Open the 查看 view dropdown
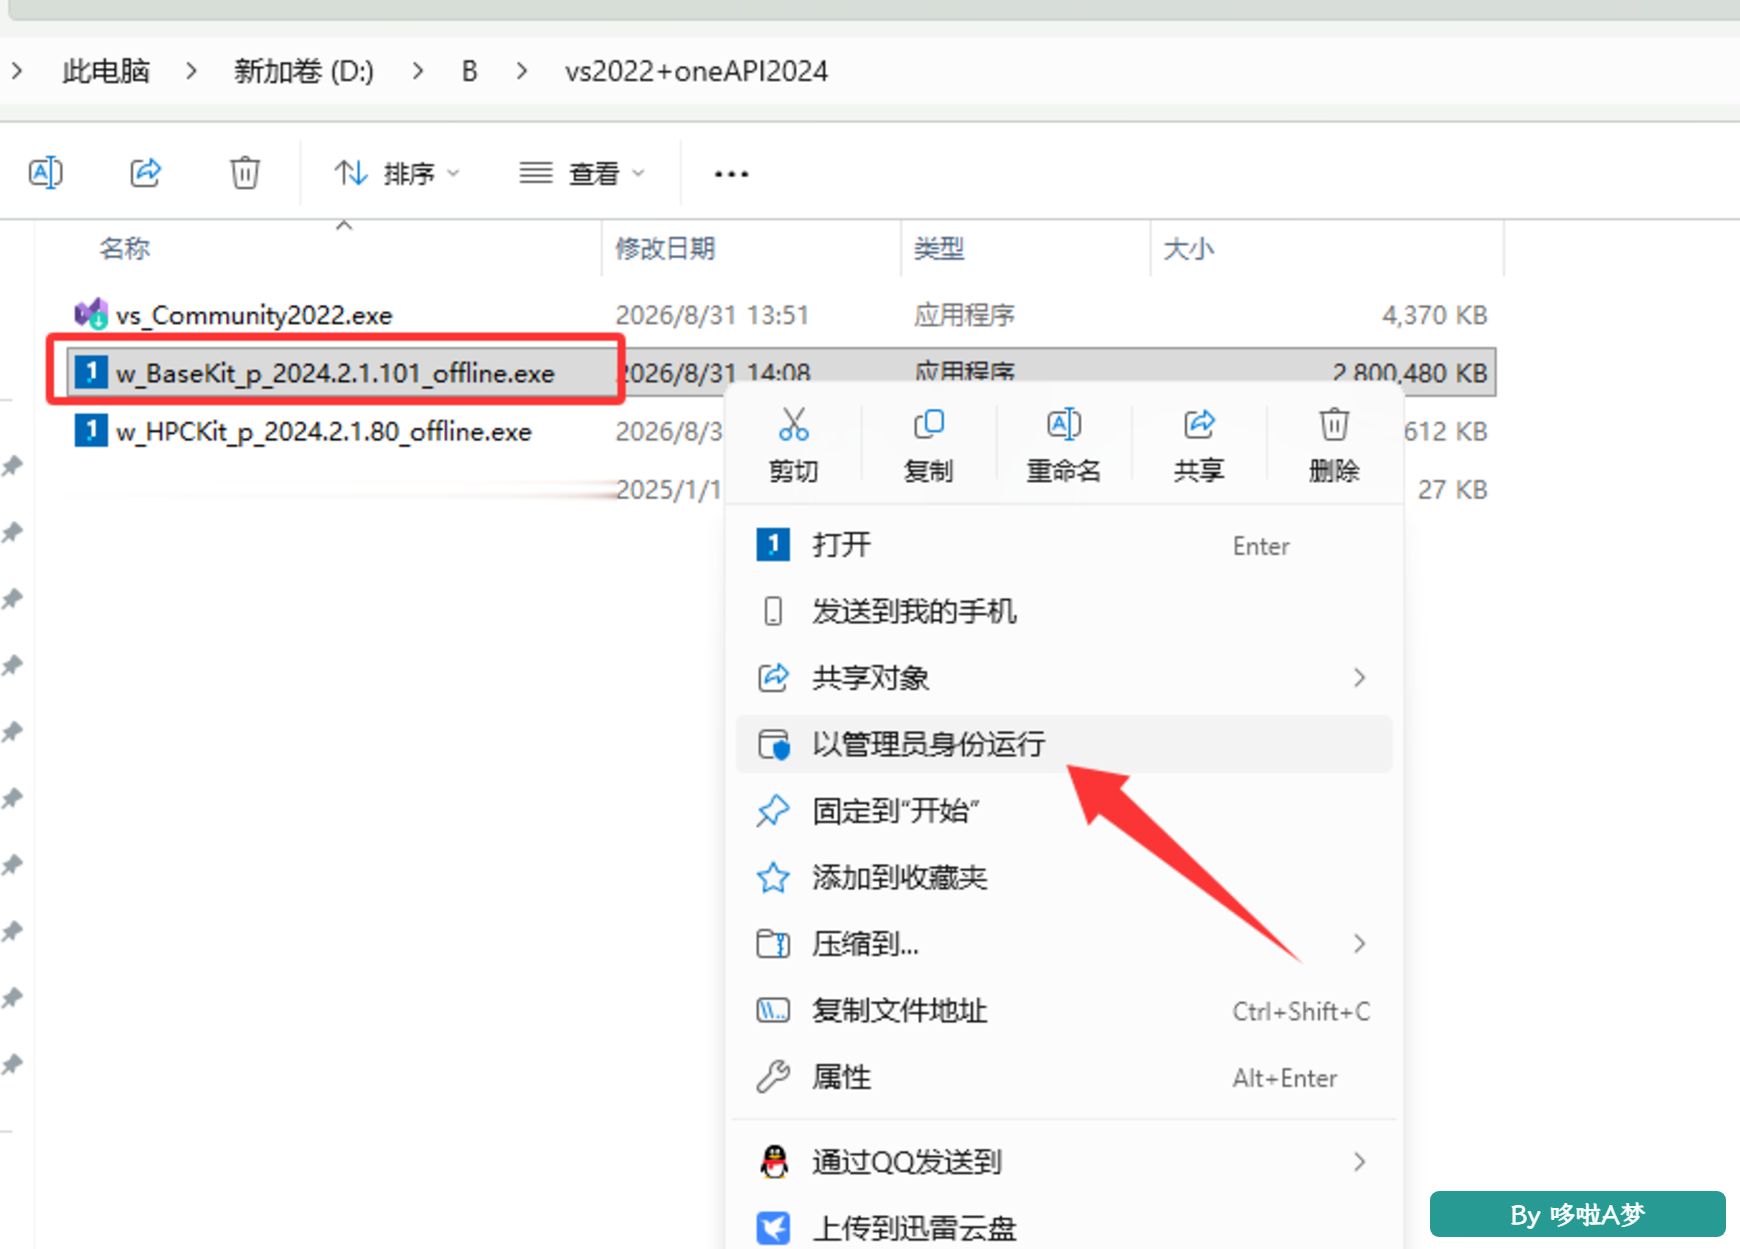Viewport: 1740px width, 1249px height. click(x=582, y=174)
